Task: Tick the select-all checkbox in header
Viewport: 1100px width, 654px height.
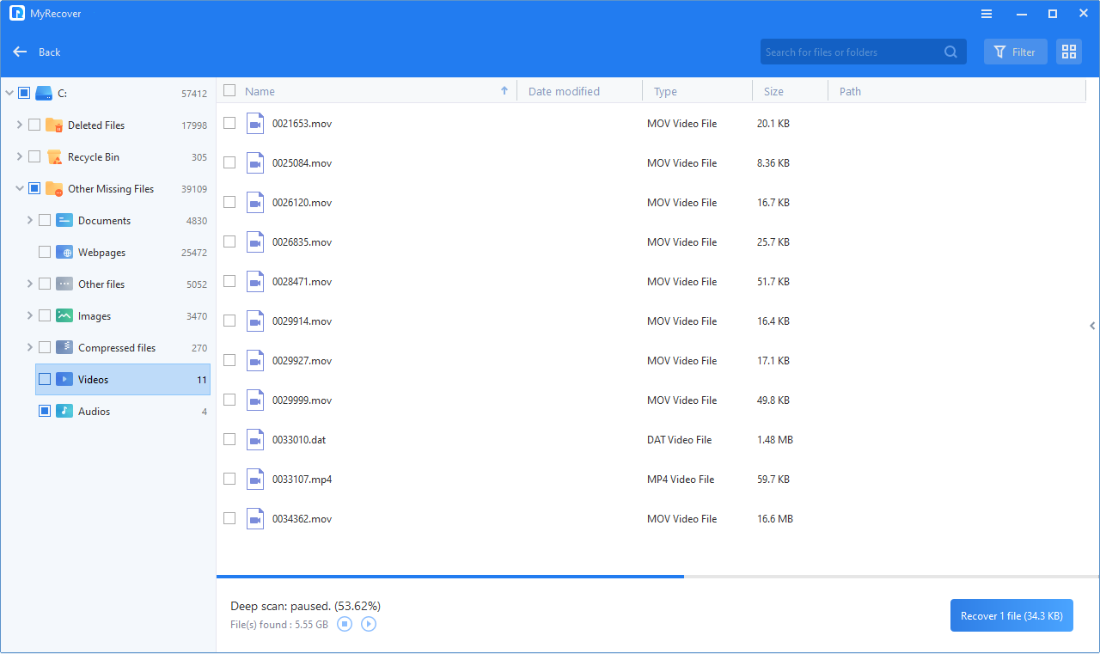Action: [229, 91]
